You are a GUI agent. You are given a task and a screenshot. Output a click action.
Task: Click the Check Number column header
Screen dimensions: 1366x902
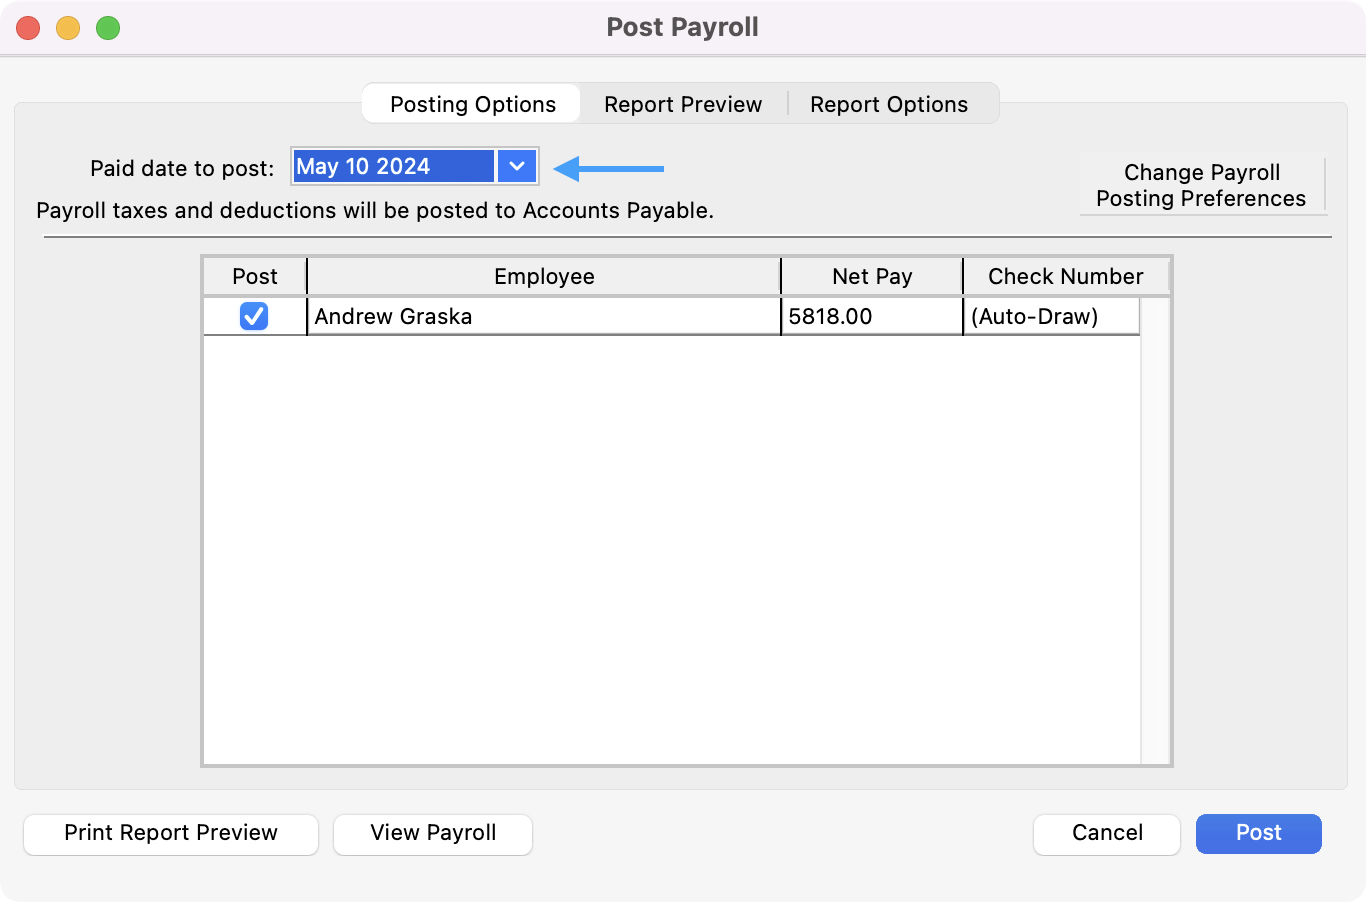pyautogui.click(x=1065, y=276)
